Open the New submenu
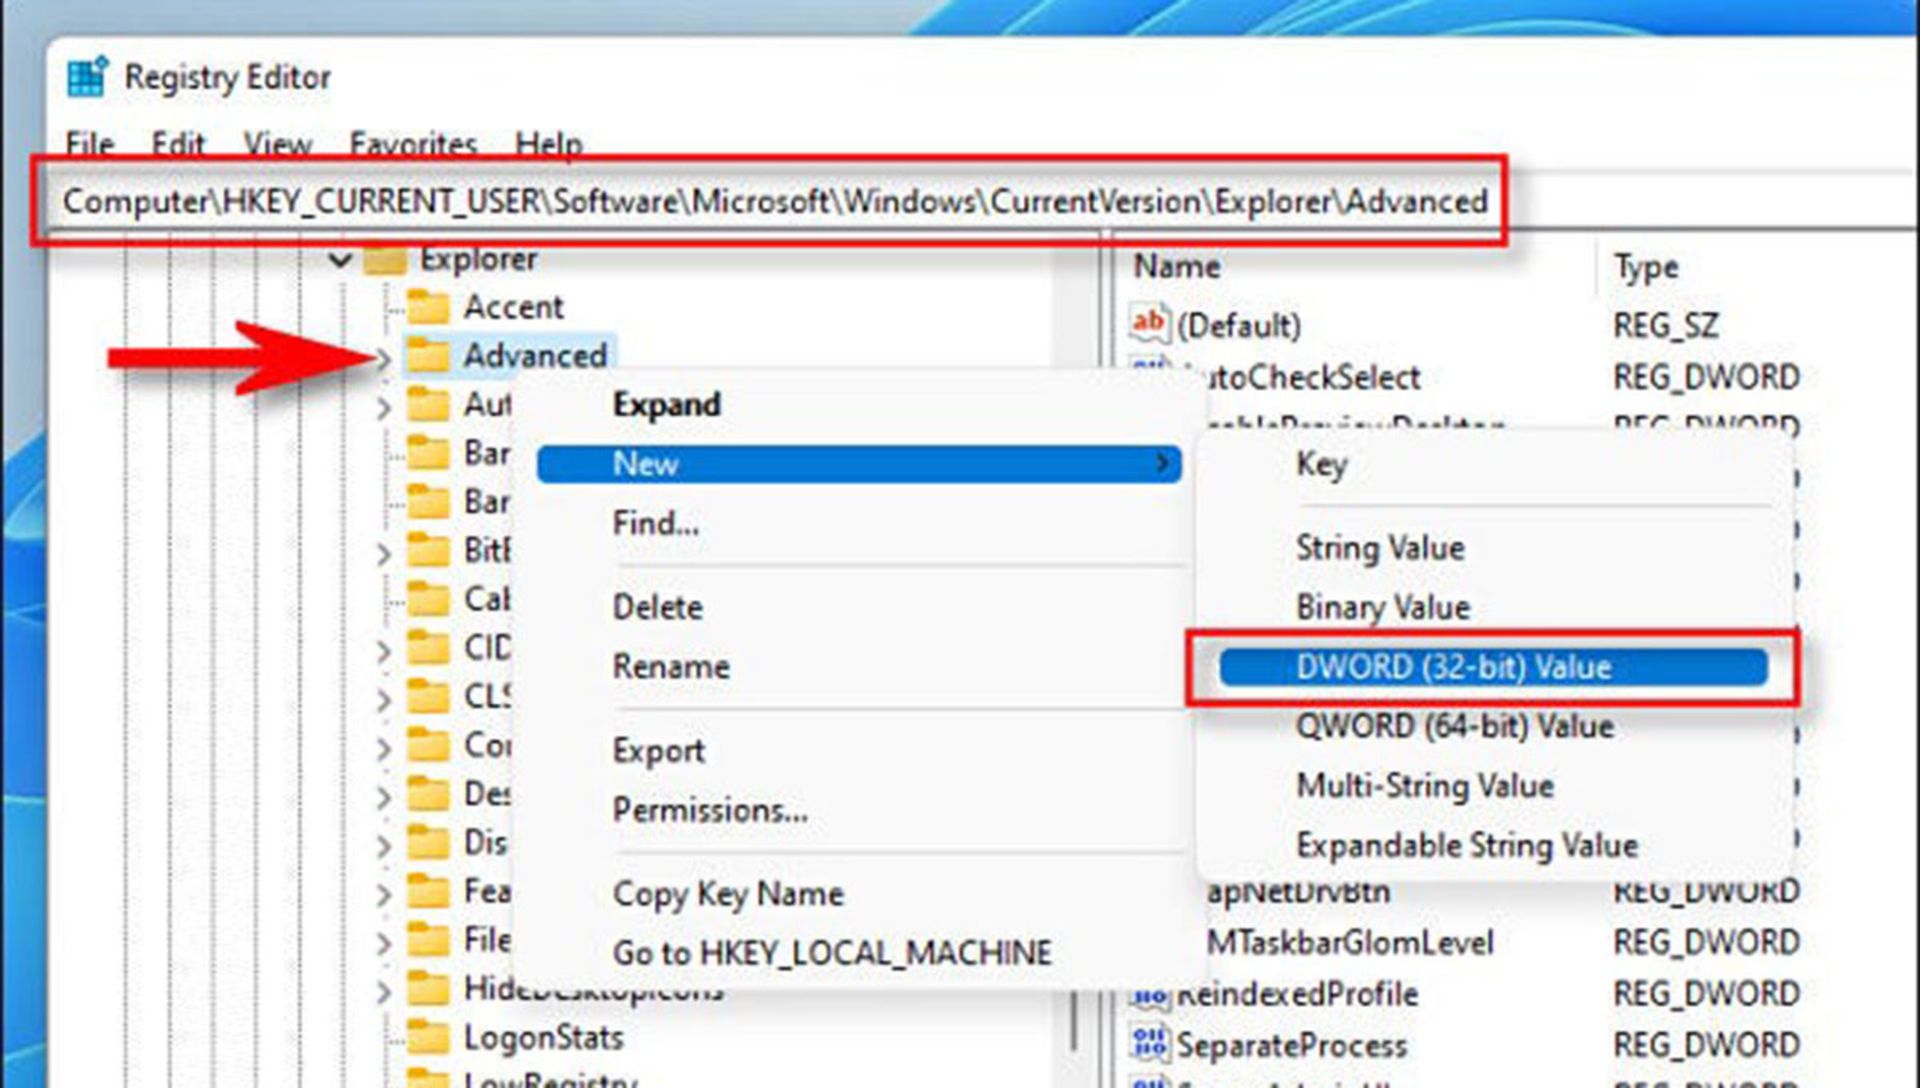1920x1088 pixels. click(859, 464)
